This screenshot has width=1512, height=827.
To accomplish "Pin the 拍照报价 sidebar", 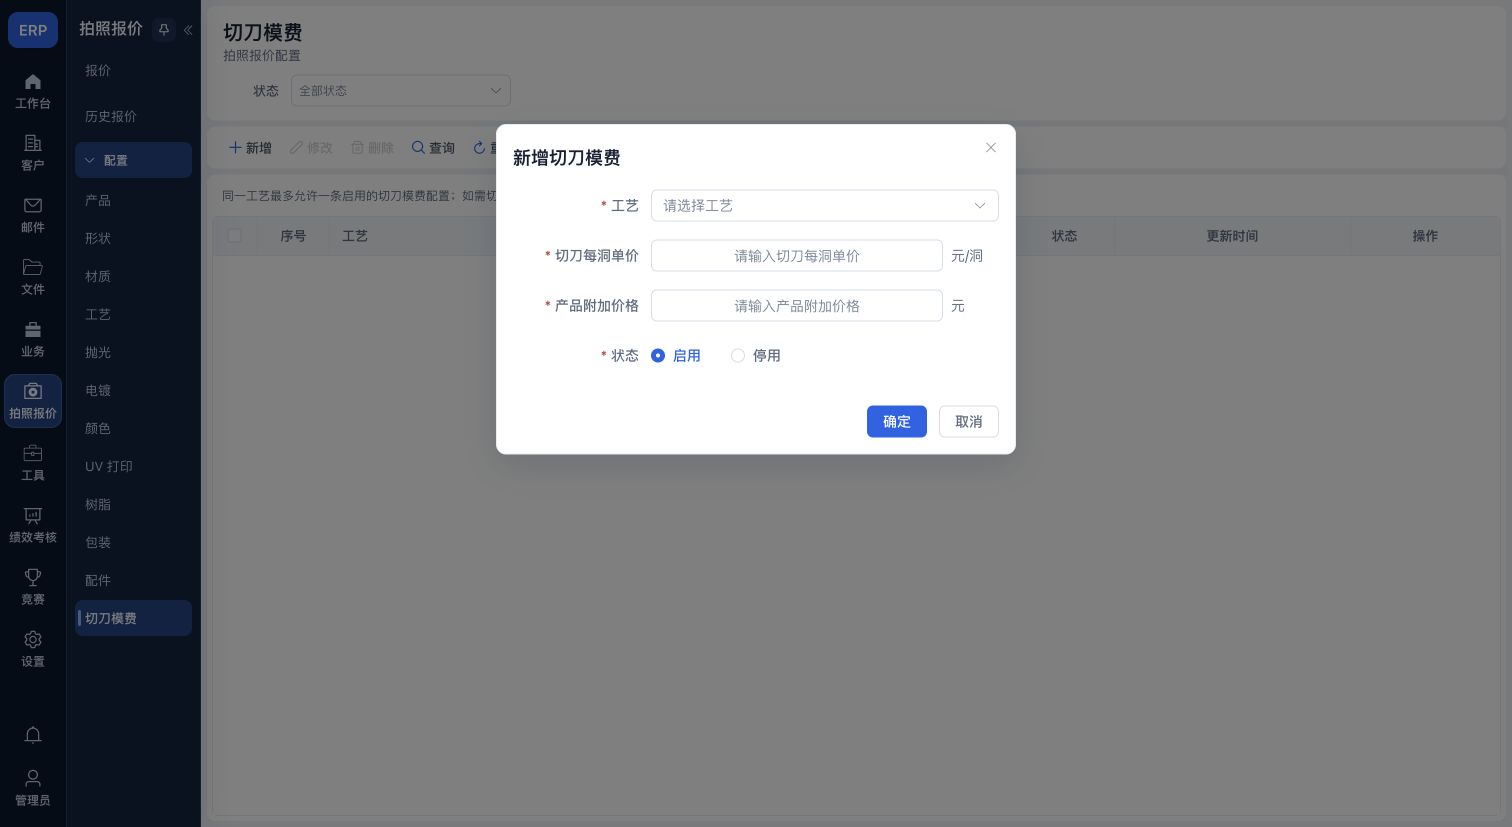I will pyautogui.click(x=164, y=30).
